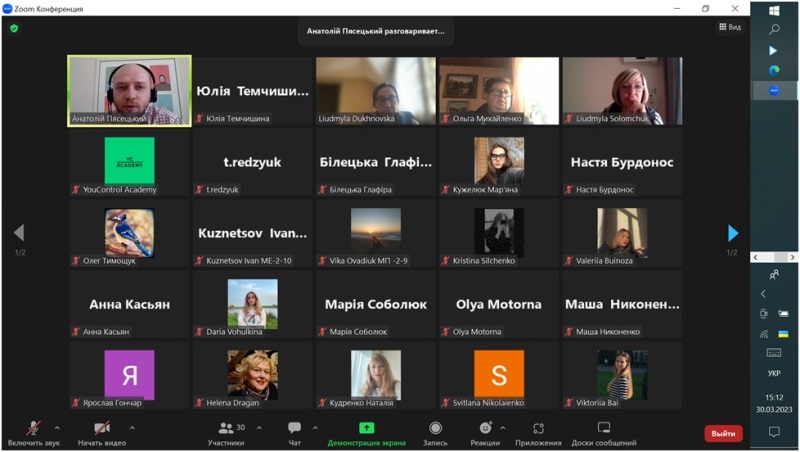The image size is (800, 452).
Task: Click Юлія Темчишина participant tile
Action: pyautogui.click(x=253, y=91)
